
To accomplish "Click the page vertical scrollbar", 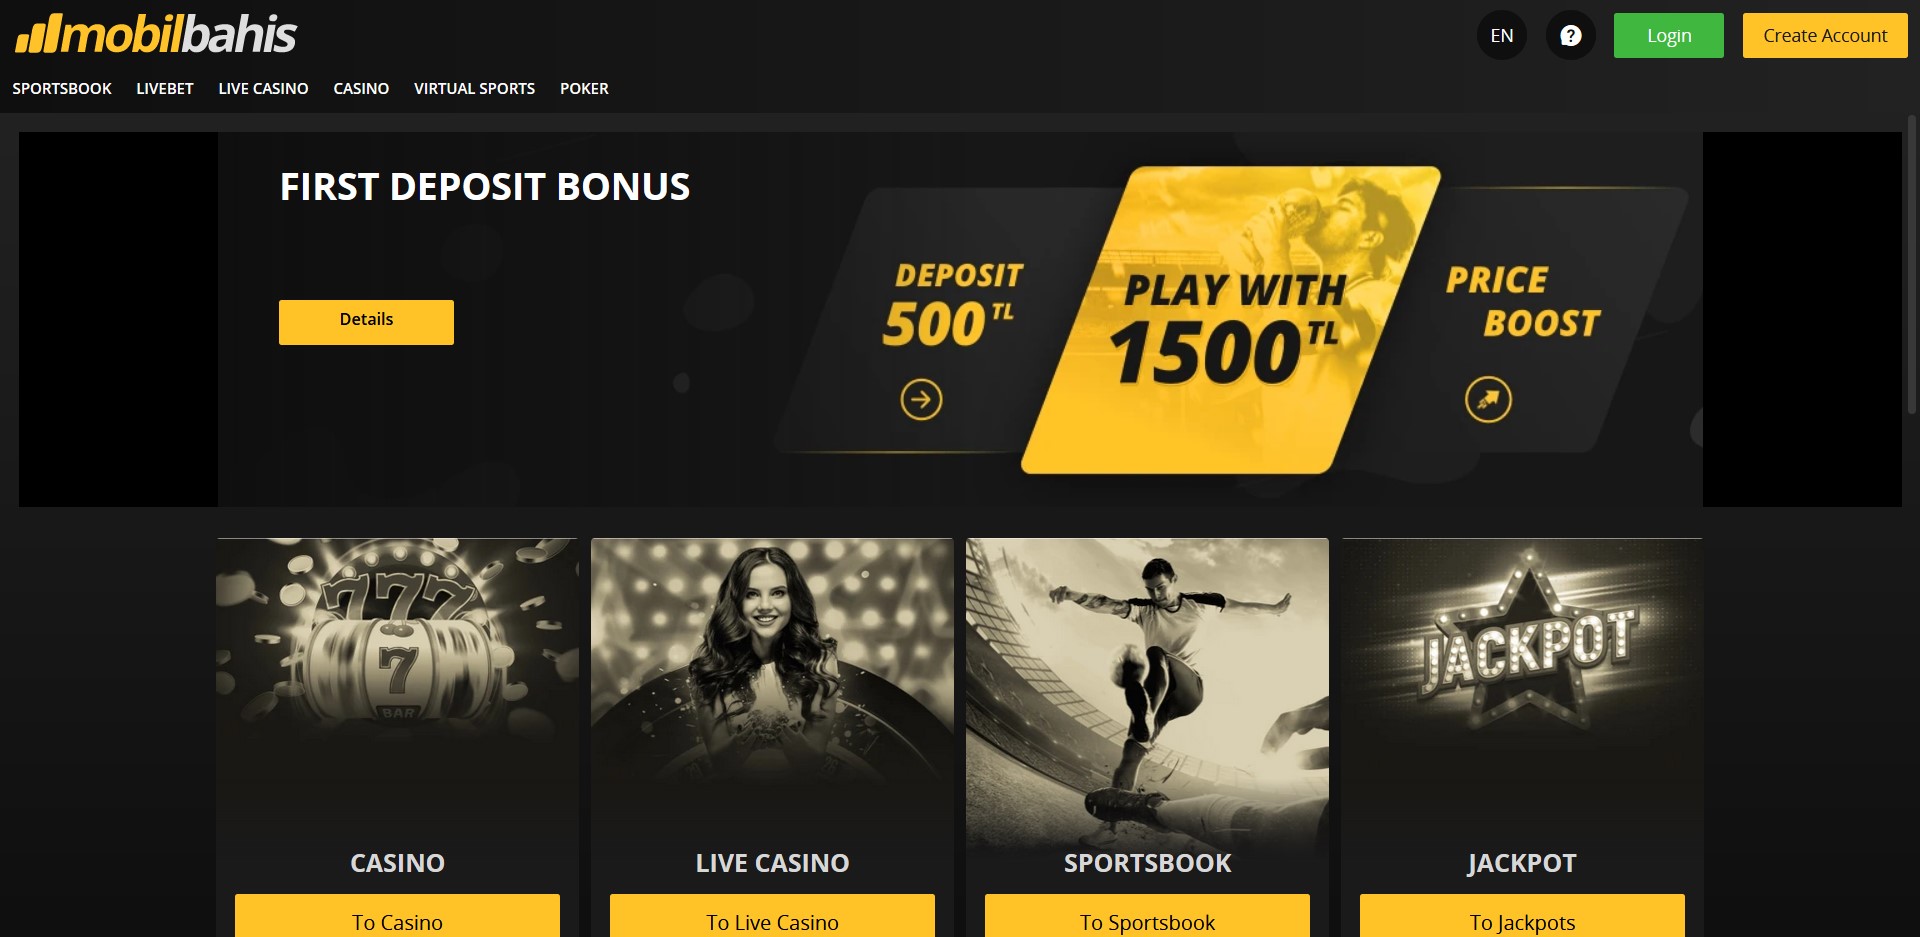I will pyautogui.click(x=1911, y=265).
